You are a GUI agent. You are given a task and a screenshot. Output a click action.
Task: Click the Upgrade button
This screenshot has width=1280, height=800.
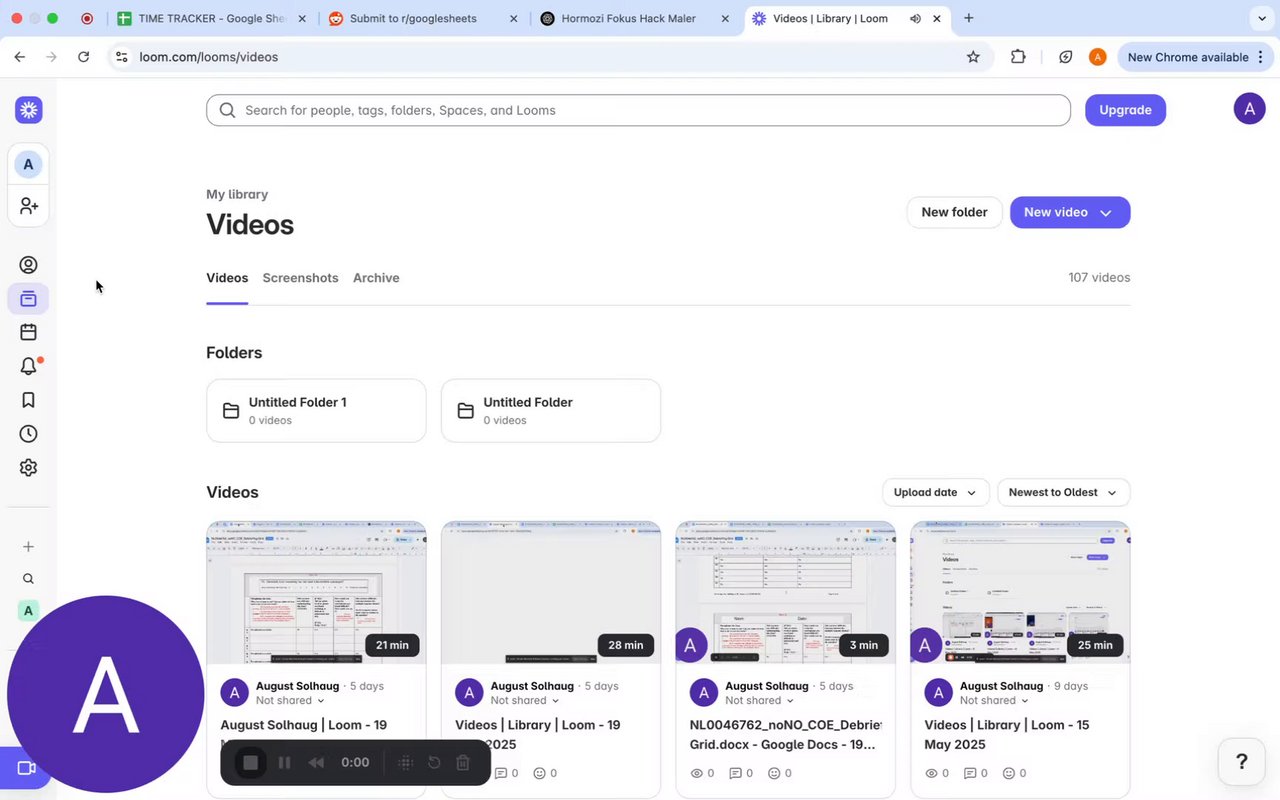1125,110
